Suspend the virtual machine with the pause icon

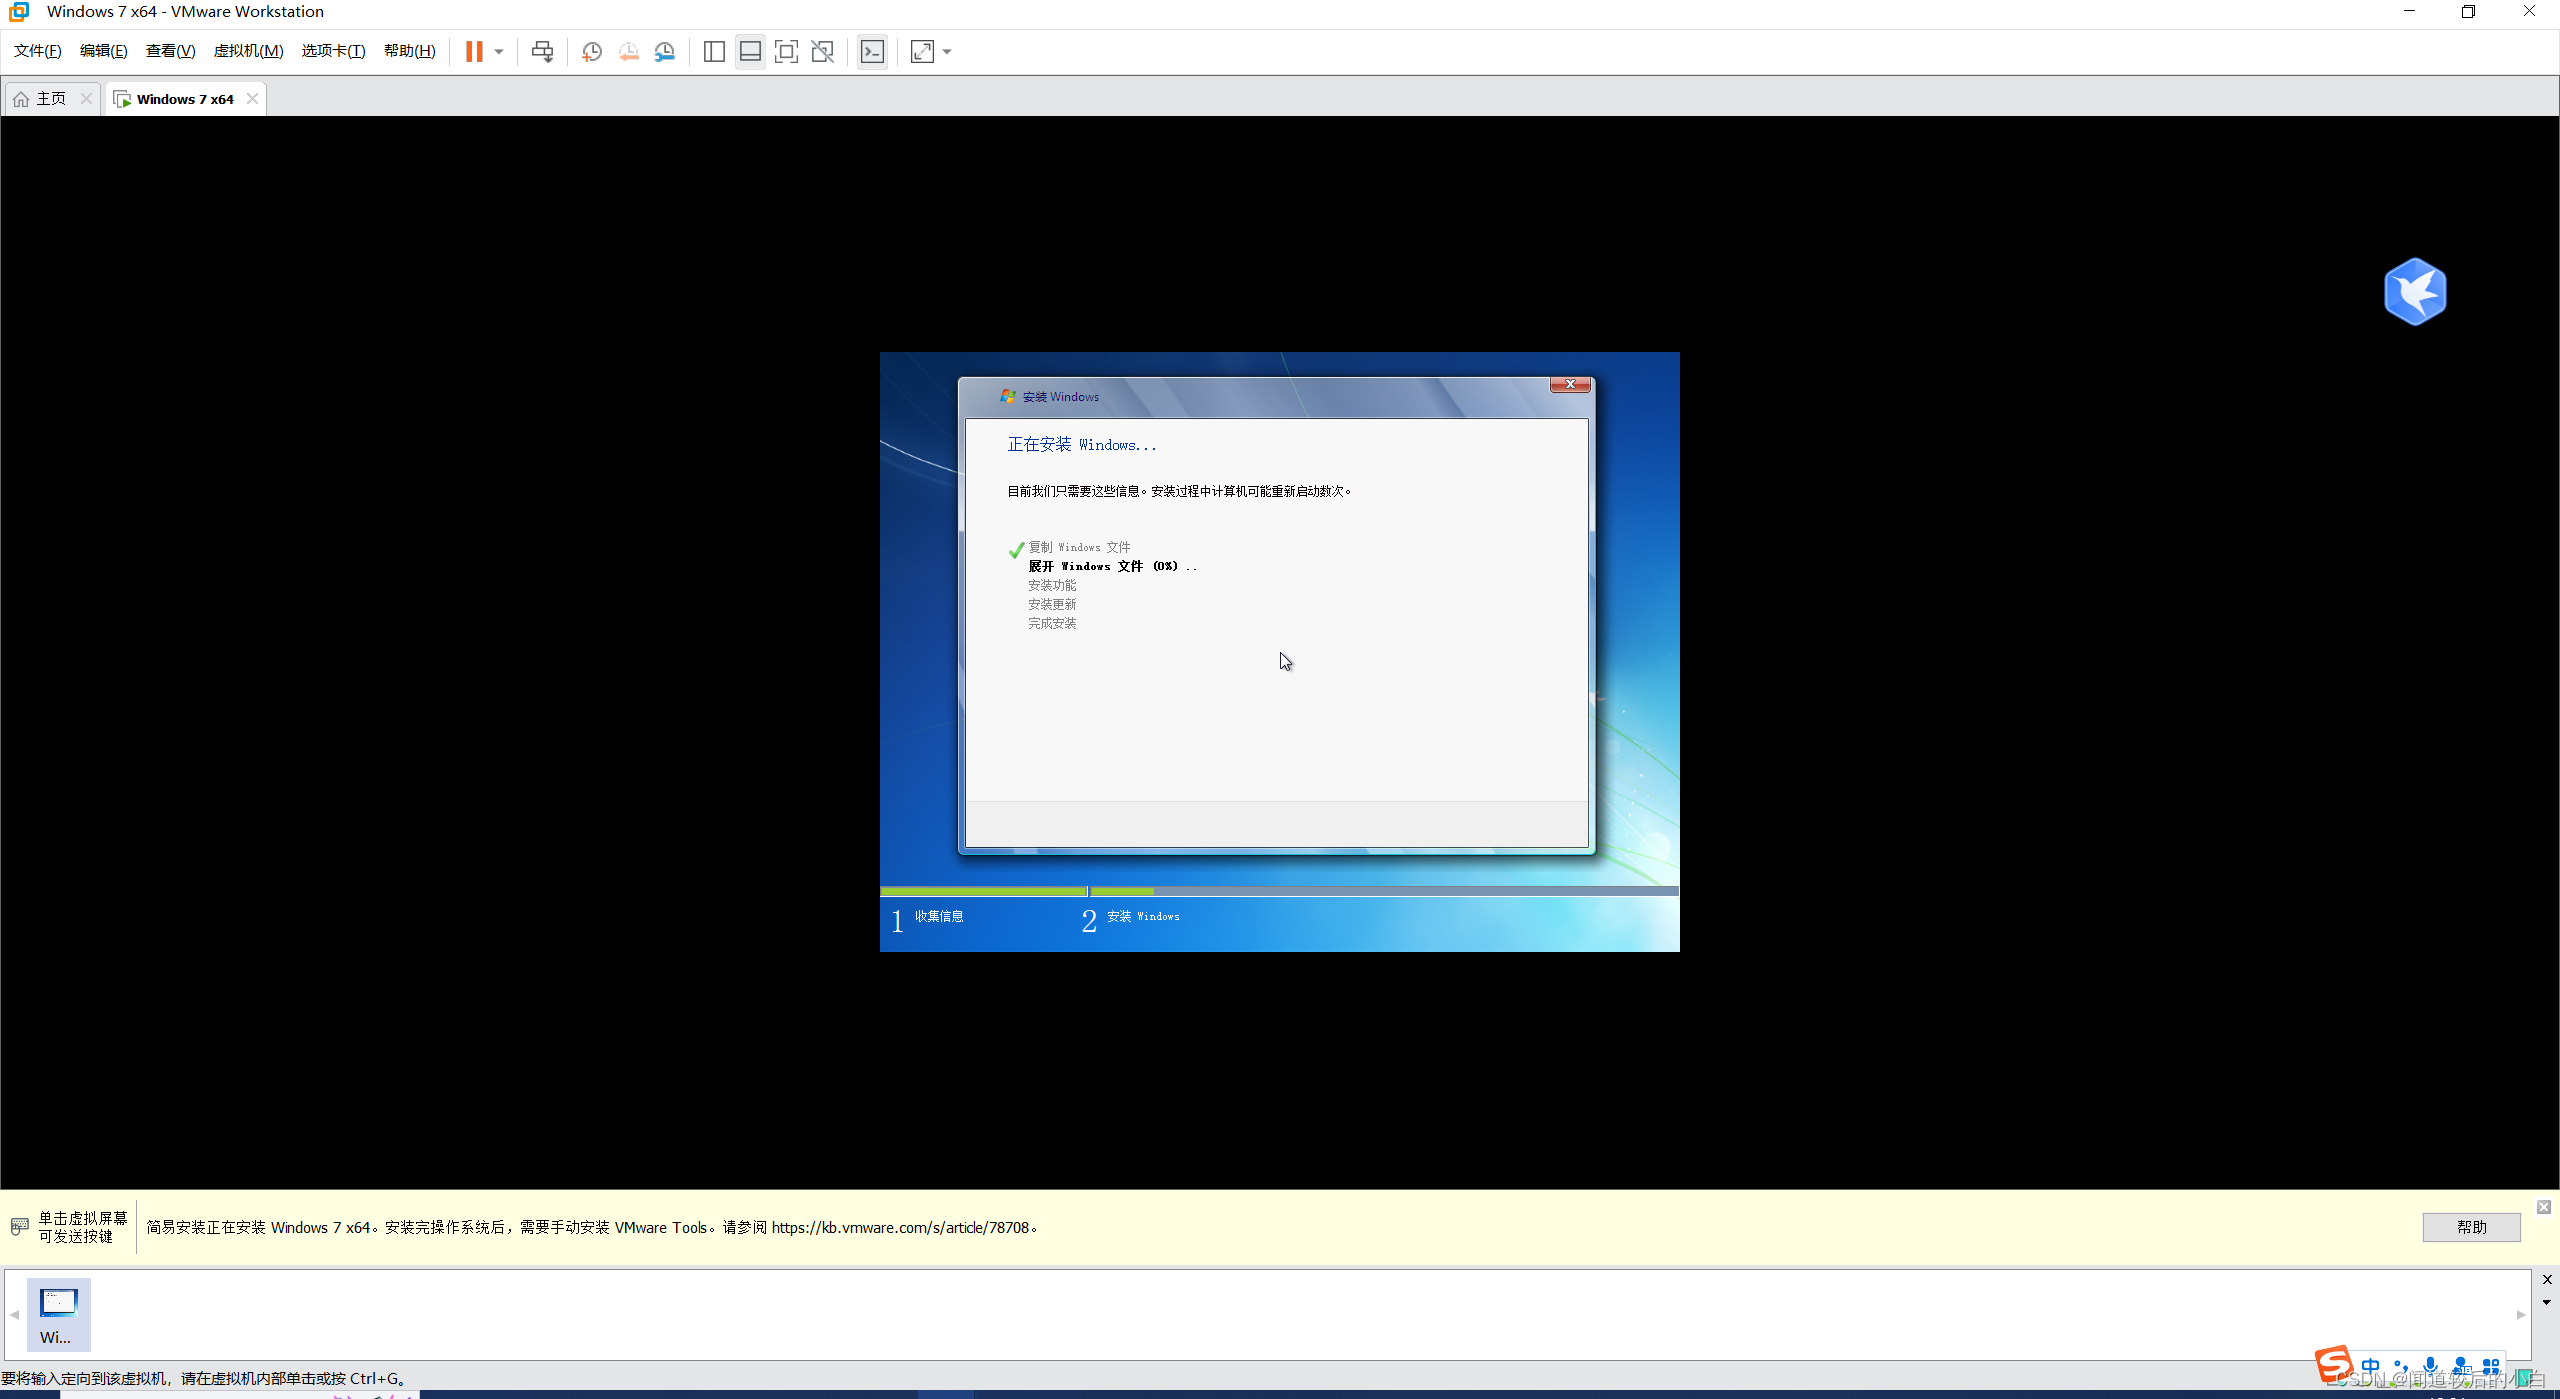[x=476, y=51]
